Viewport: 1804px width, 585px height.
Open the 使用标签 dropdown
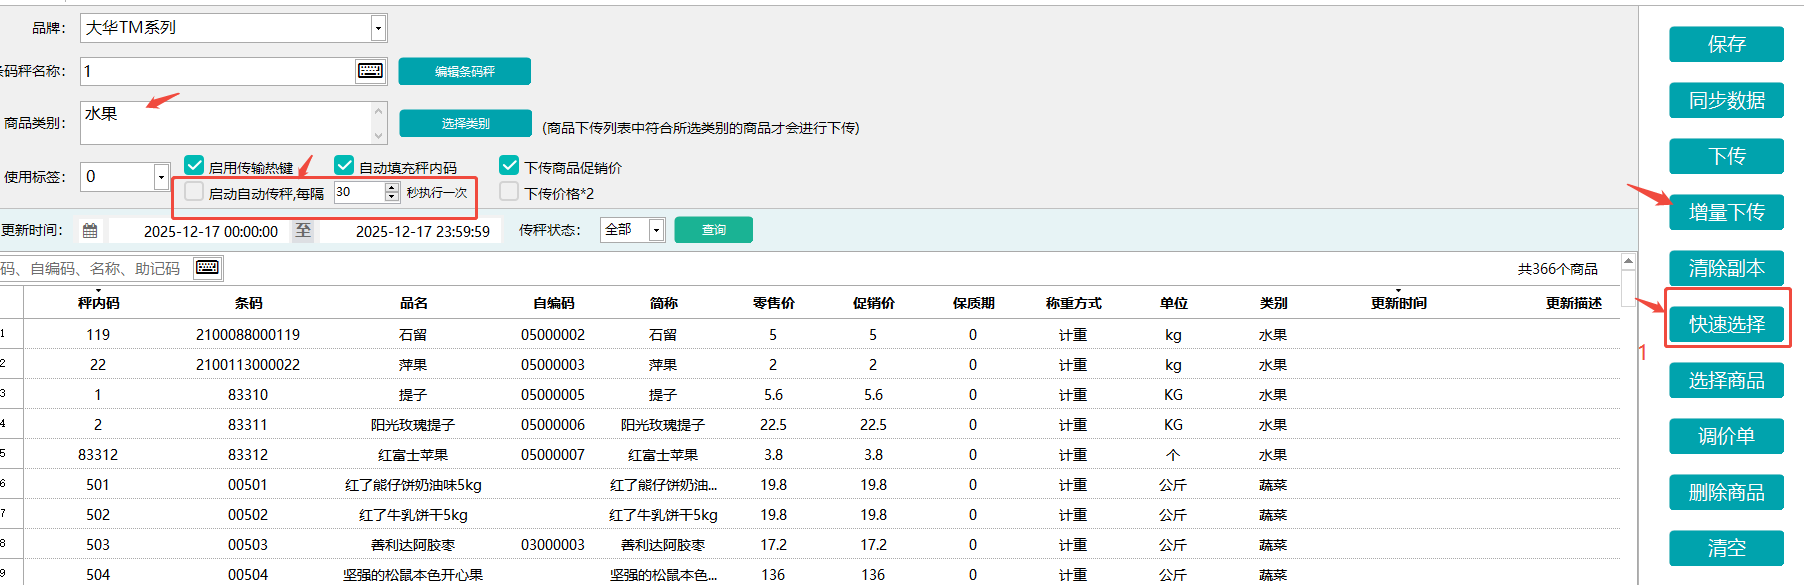pyautogui.click(x=161, y=177)
